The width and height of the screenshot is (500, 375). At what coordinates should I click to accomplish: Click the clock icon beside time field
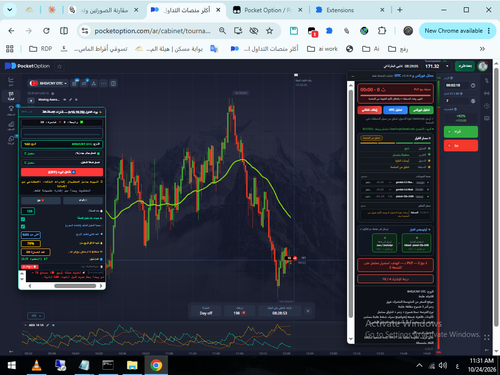[473, 85]
